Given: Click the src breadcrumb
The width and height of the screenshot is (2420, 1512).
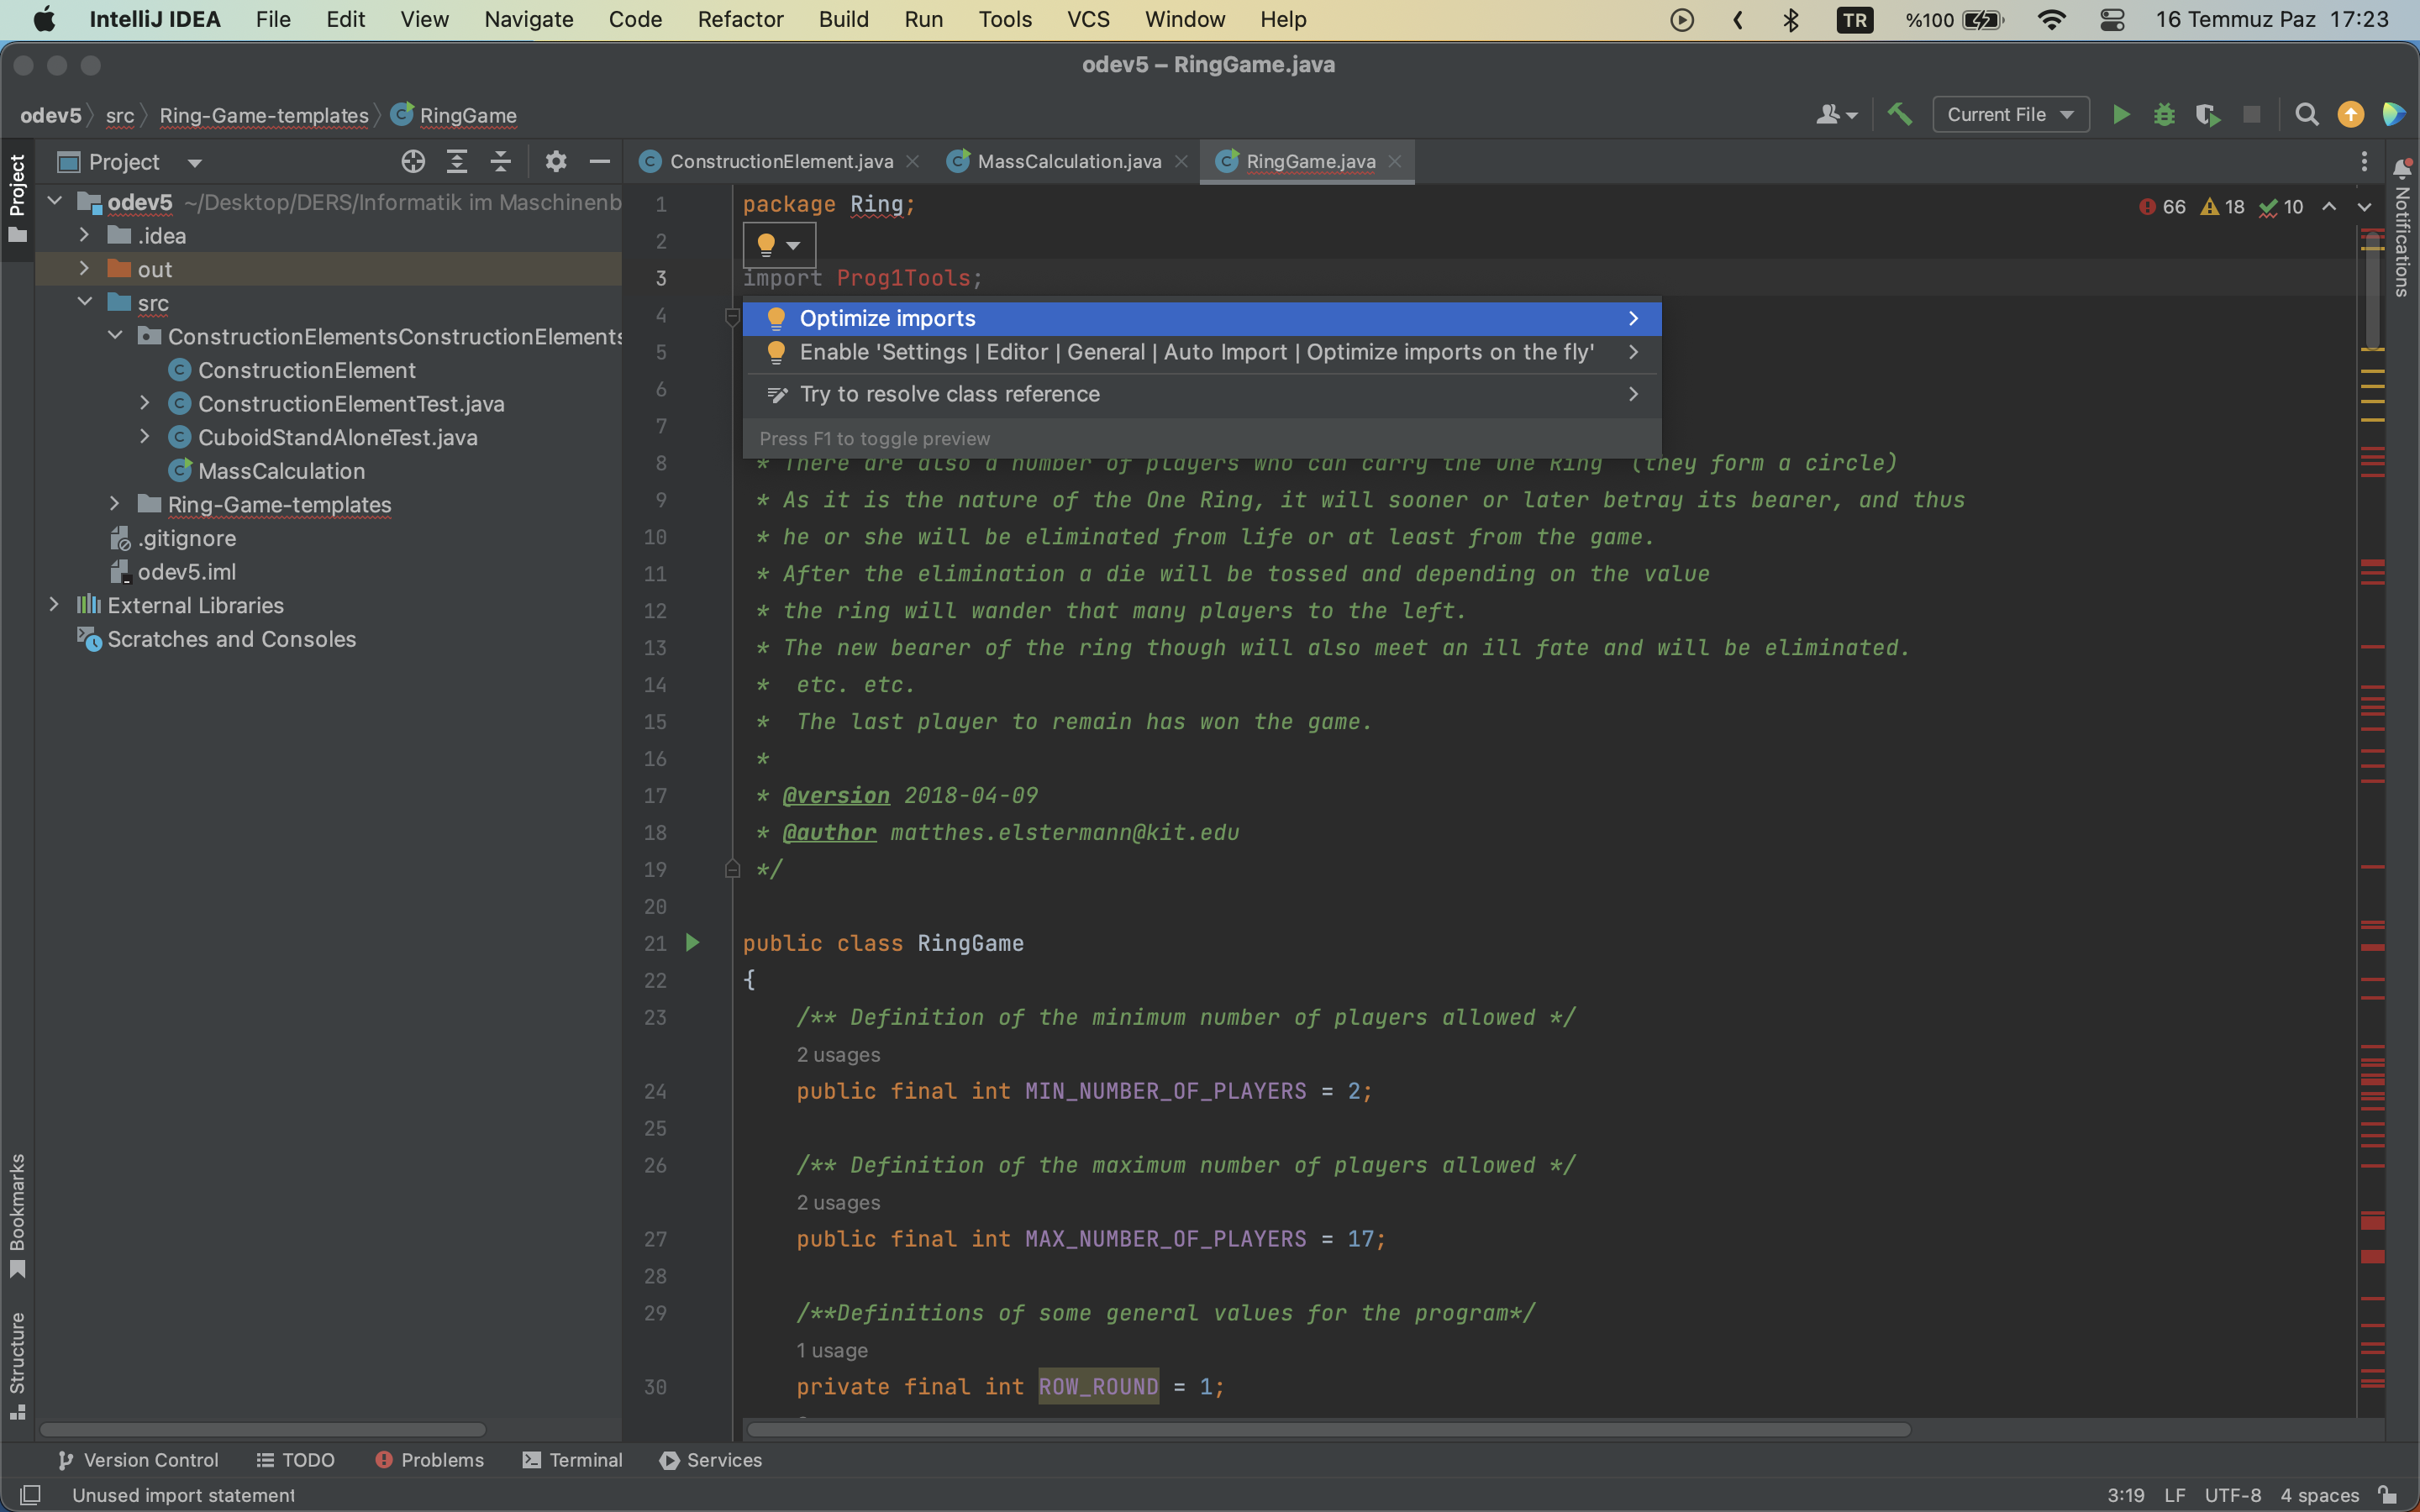Looking at the screenshot, I should 120,116.
